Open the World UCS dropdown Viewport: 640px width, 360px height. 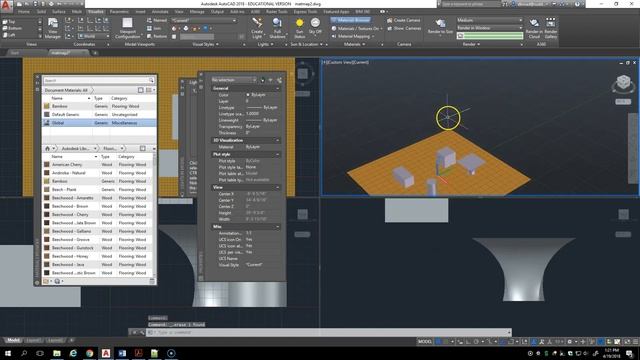(94, 36)
